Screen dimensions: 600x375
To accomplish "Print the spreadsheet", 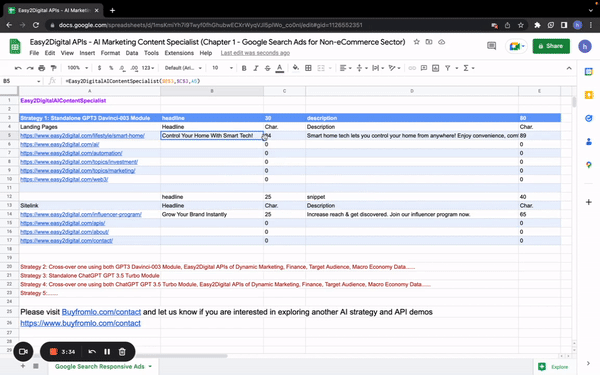I will [42, 68].
